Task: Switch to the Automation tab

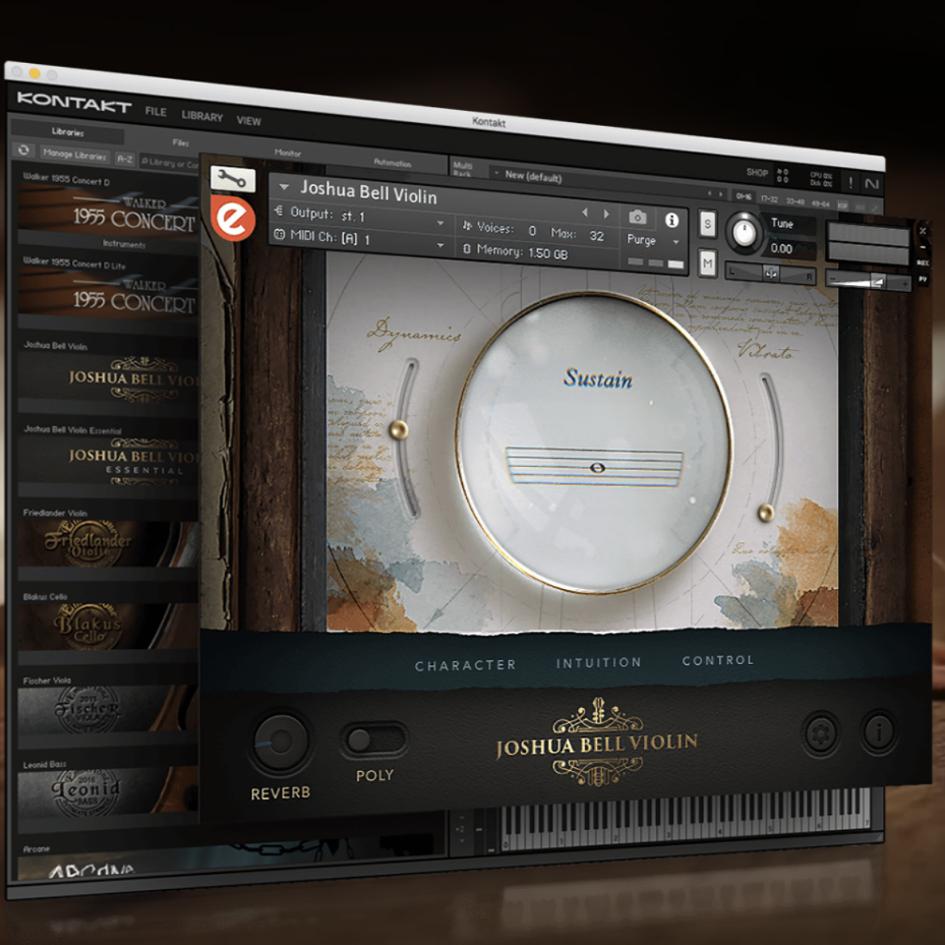Action: point(392,163)
